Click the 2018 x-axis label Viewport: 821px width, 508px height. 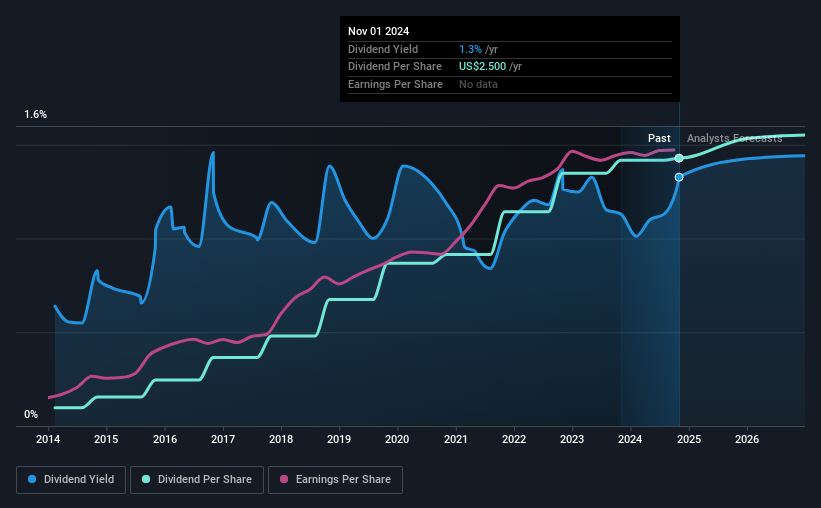point(281,439)
